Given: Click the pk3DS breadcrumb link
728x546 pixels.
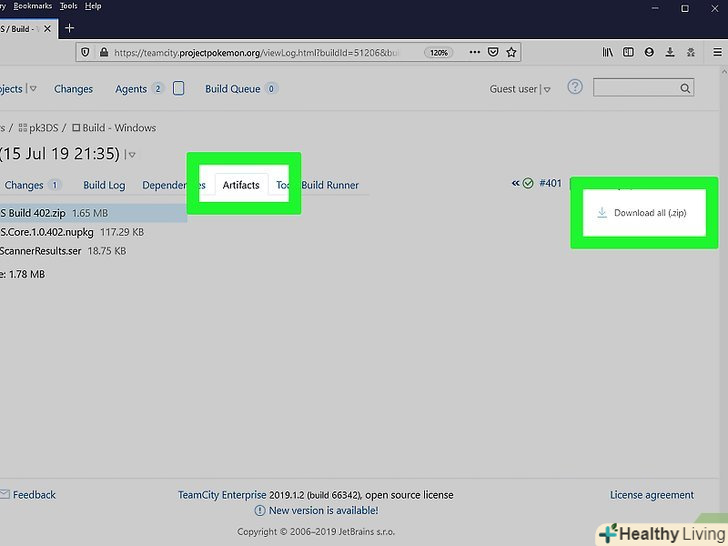Looking at the screenshot, I should click(x=44, y=128).
